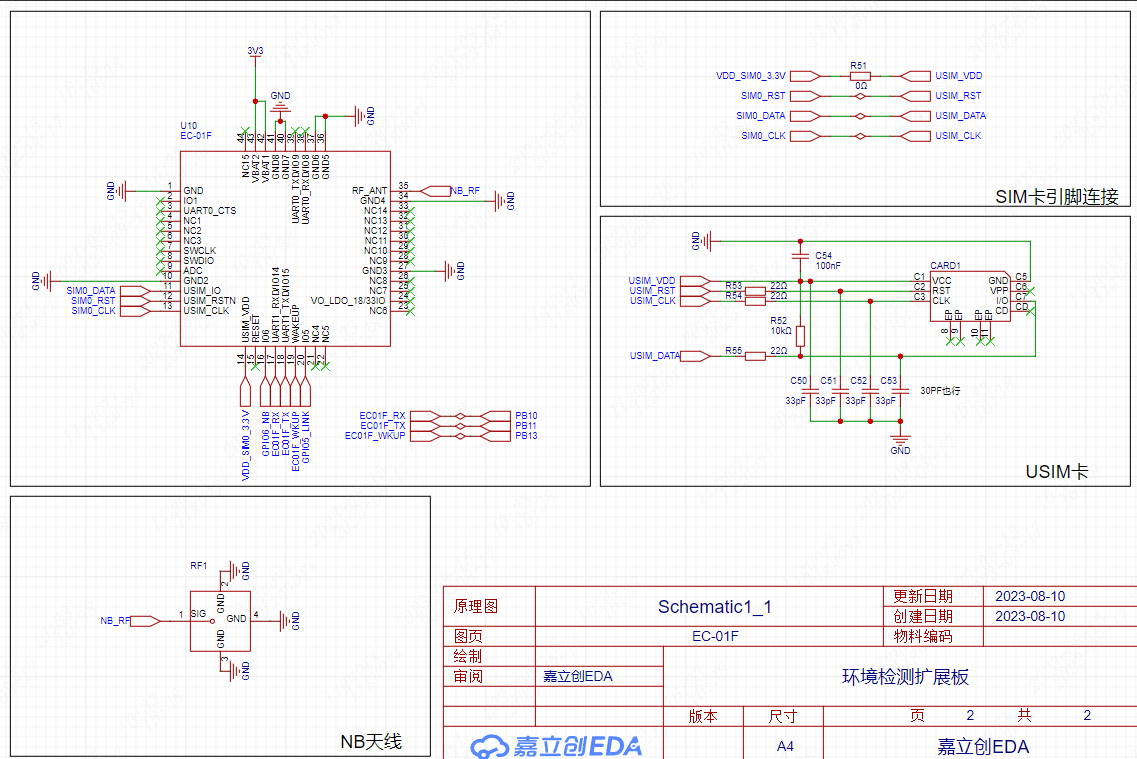Click the 物料编码 label
This screenshot has height=759, width=1137.
(x=922, y=636)
